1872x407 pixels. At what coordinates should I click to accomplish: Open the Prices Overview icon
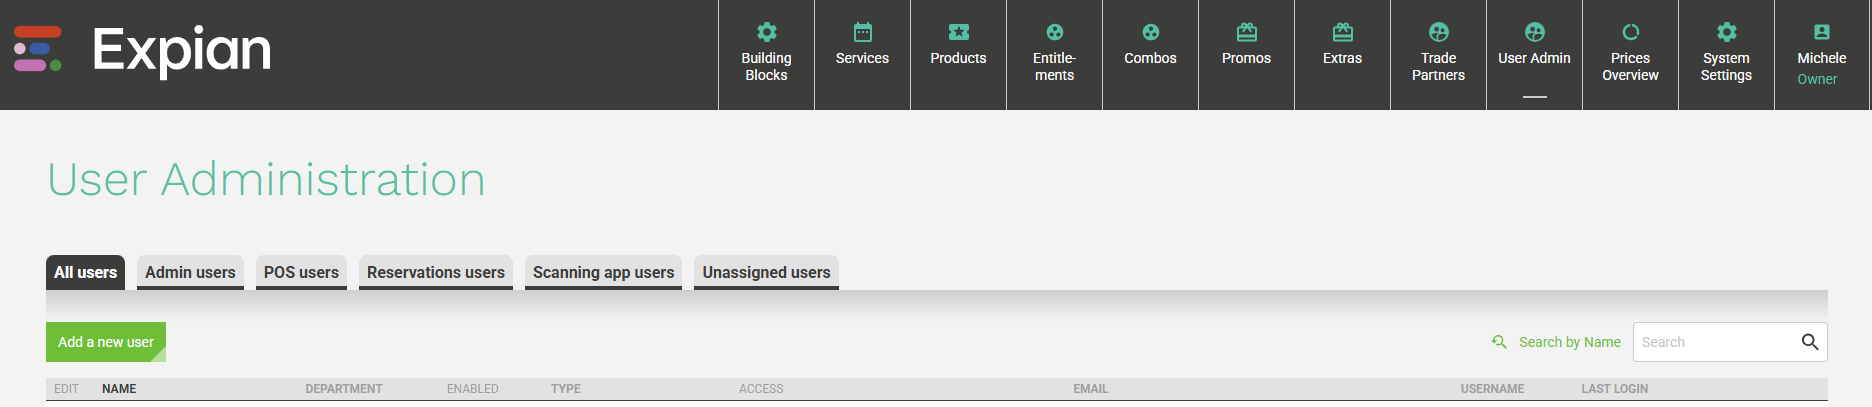tap(1630, 32)
